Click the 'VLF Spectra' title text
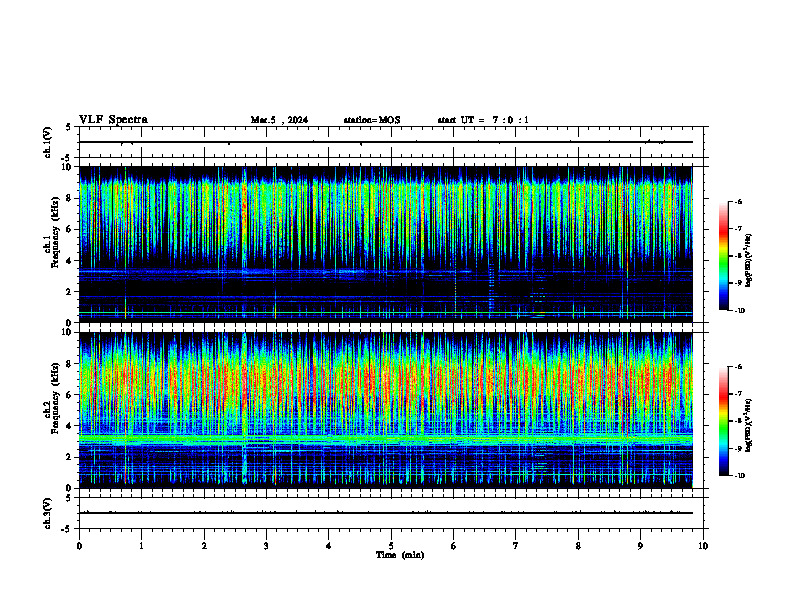The width and height of the screenshot is (792, 612). (113, 120)
